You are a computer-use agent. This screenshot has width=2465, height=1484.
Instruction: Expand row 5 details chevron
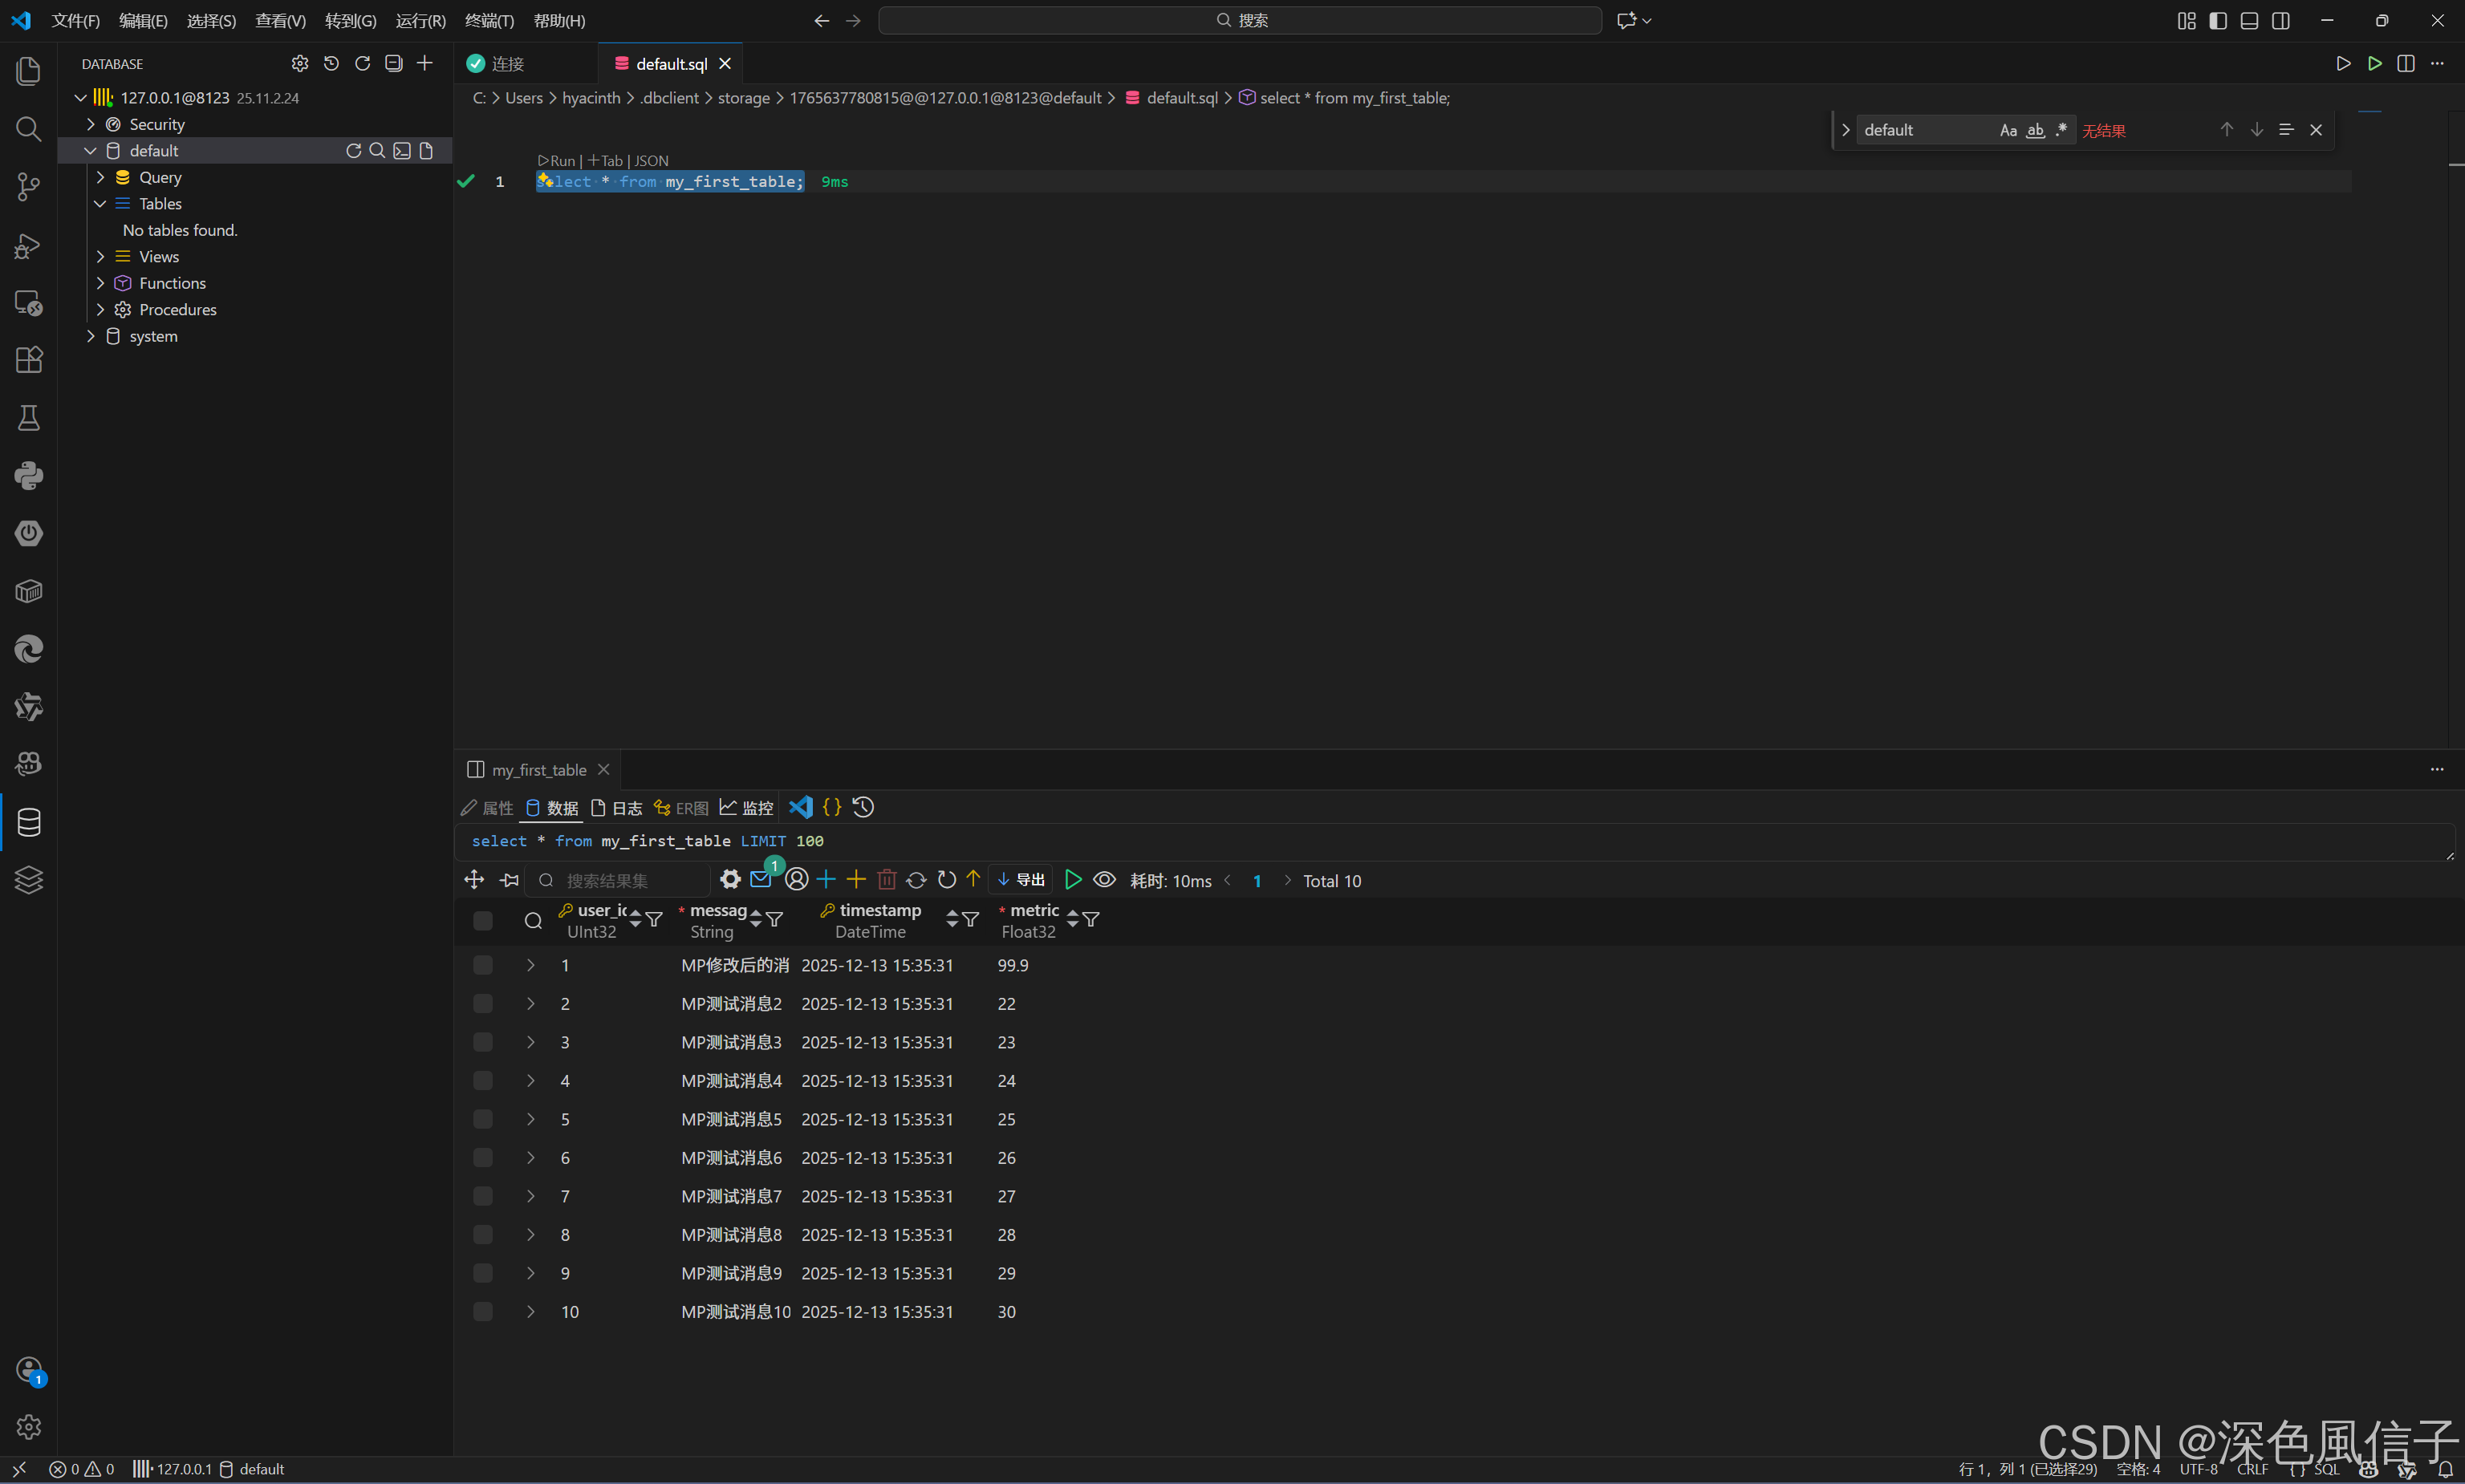point(531,1119)
